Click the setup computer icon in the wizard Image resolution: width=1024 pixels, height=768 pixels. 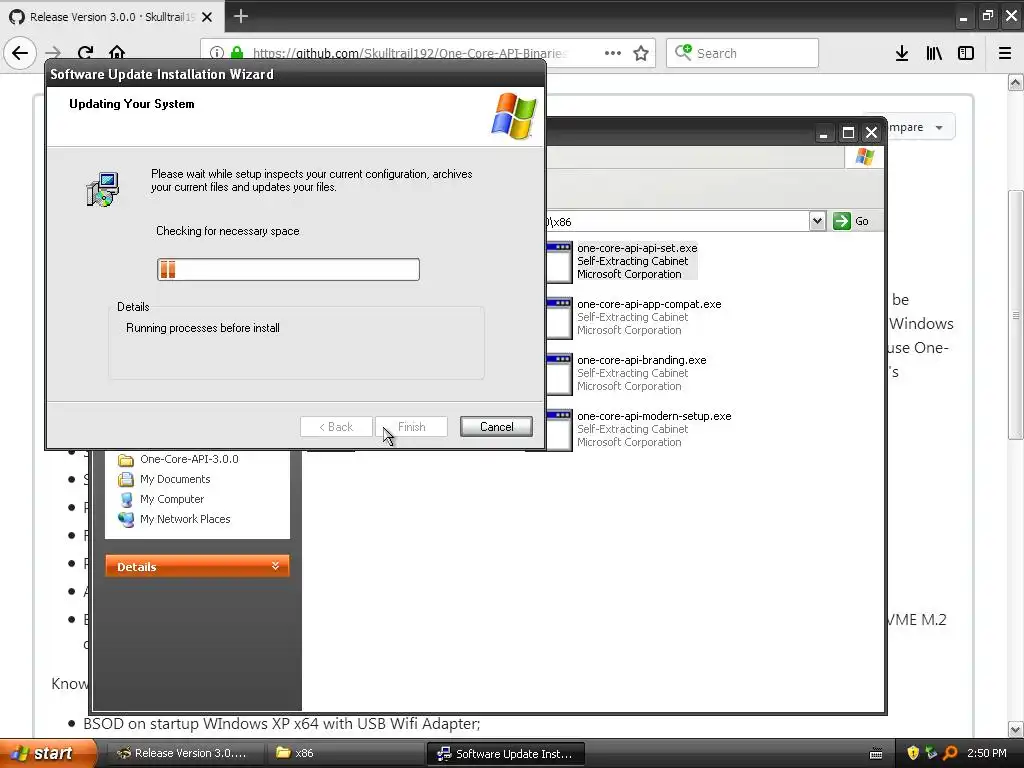[x=103, y=189]
